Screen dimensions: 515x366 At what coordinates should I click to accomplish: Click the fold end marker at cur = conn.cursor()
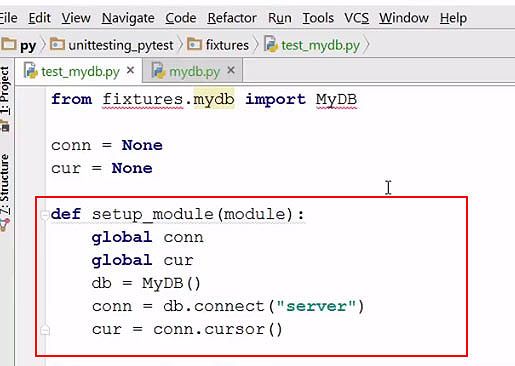(45, 330)
